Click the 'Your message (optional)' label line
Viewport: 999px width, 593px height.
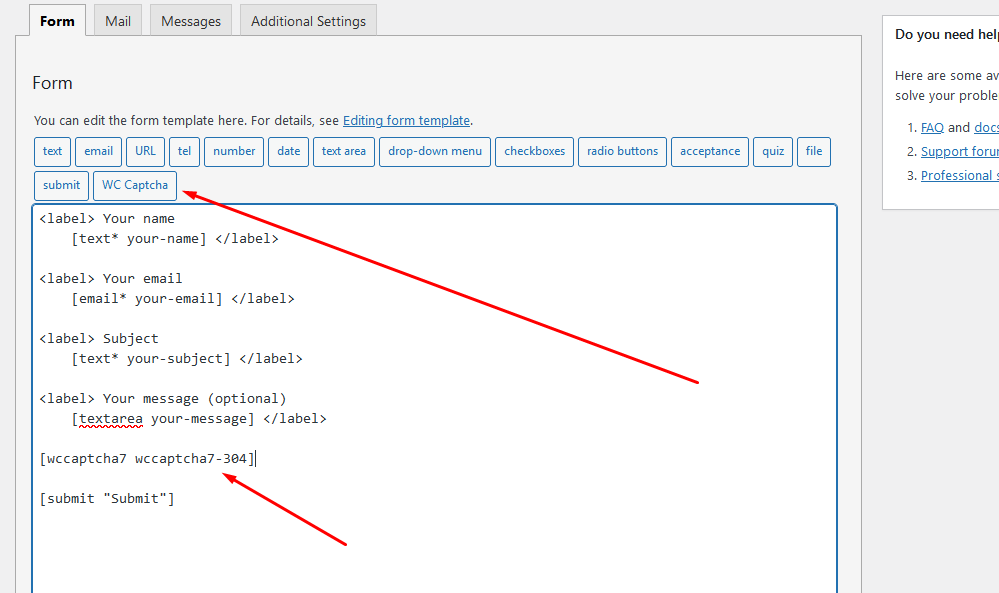tap(163, 399)
